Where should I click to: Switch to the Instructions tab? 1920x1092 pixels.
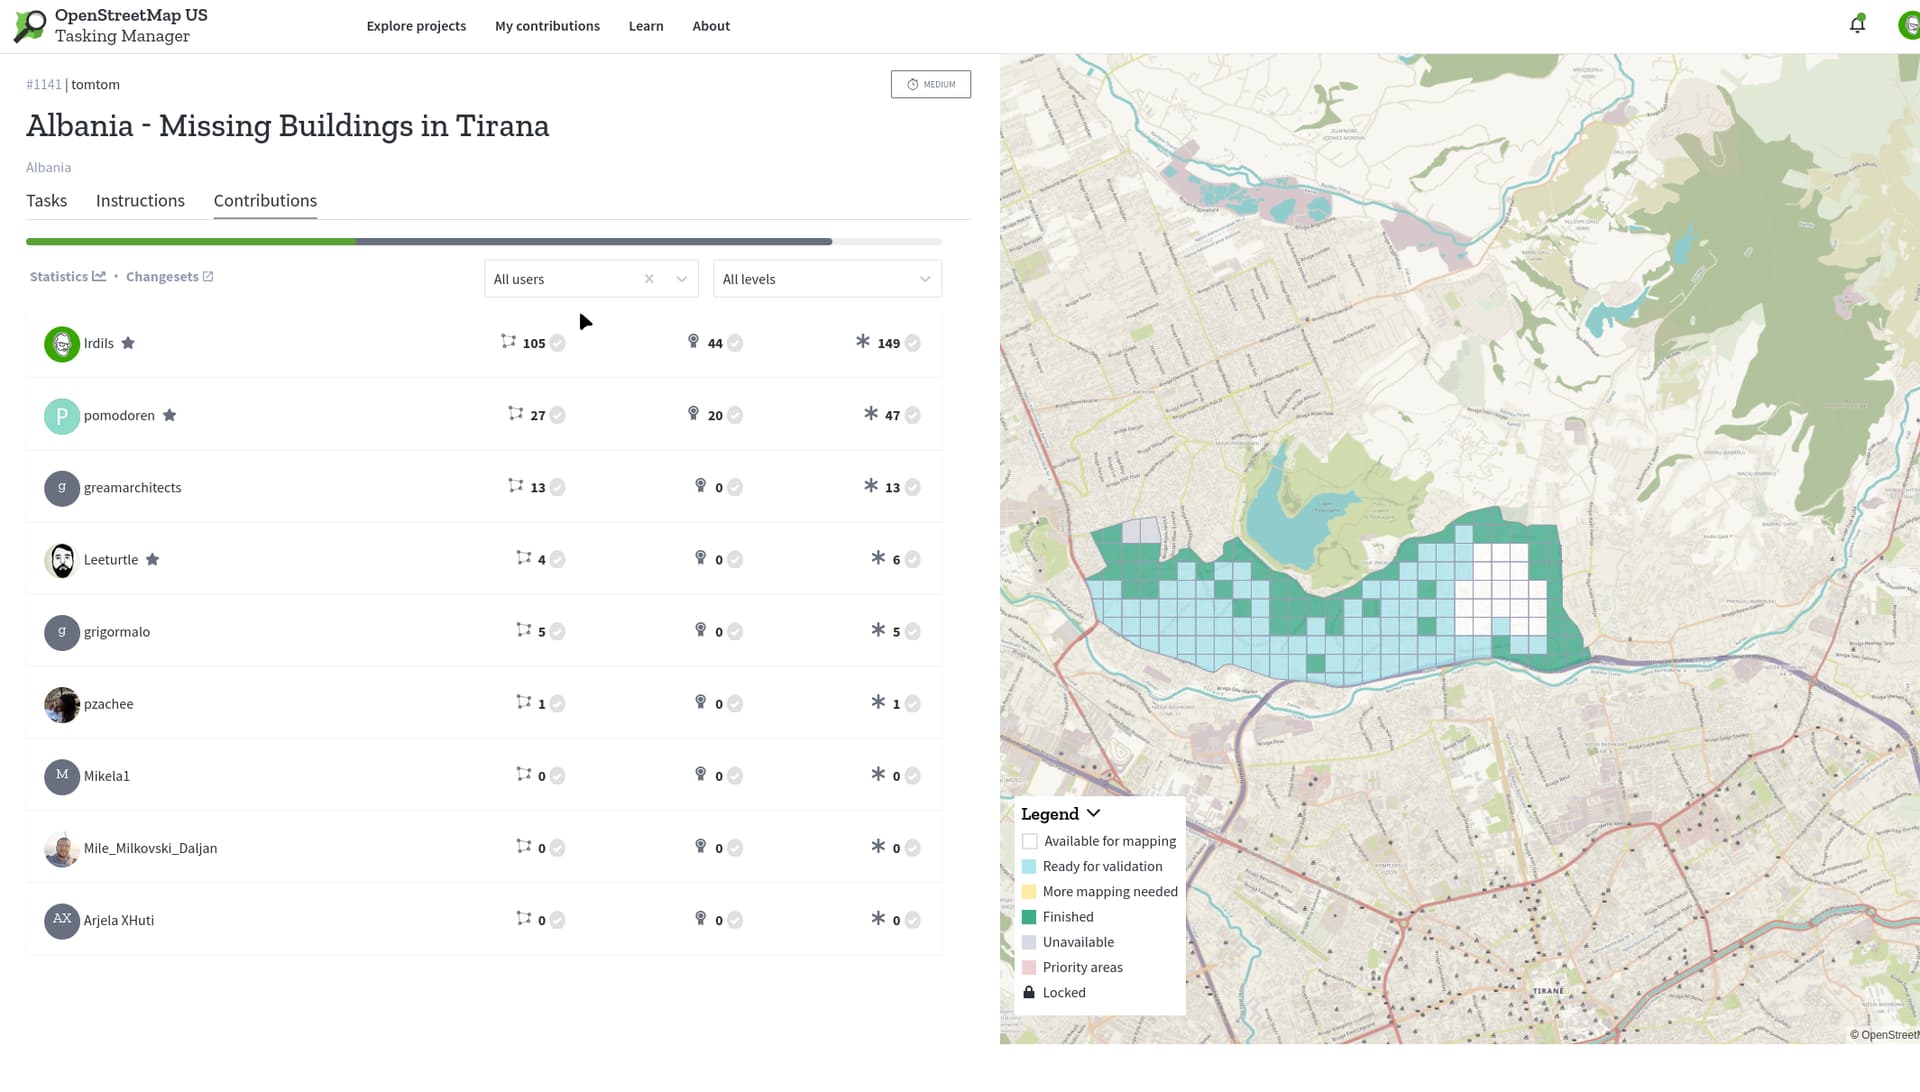140,201
